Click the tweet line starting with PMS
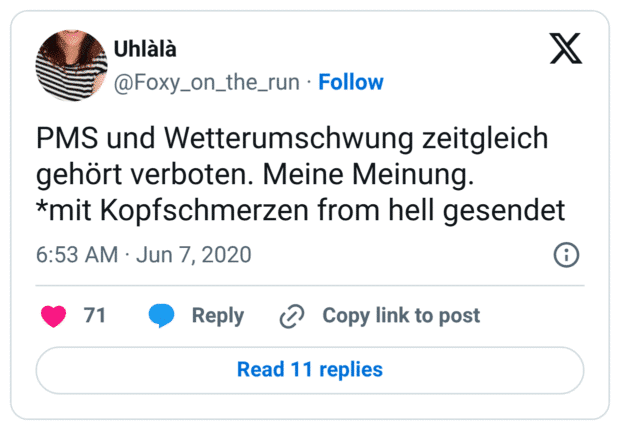 pyautogui.click(x=292, y=135)
